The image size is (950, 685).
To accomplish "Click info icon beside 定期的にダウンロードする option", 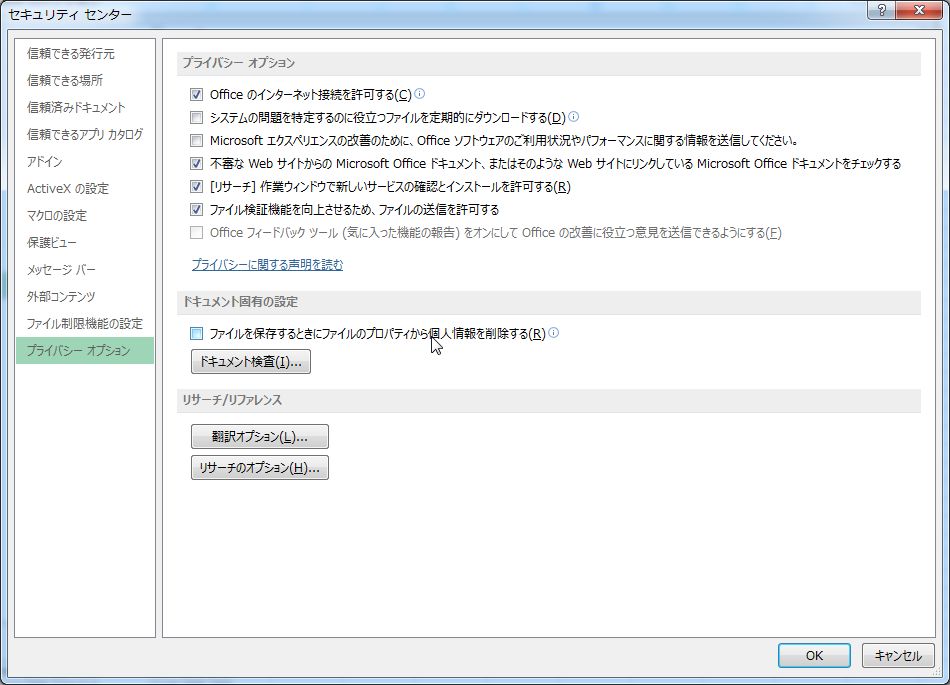I will tap(573, 116).
